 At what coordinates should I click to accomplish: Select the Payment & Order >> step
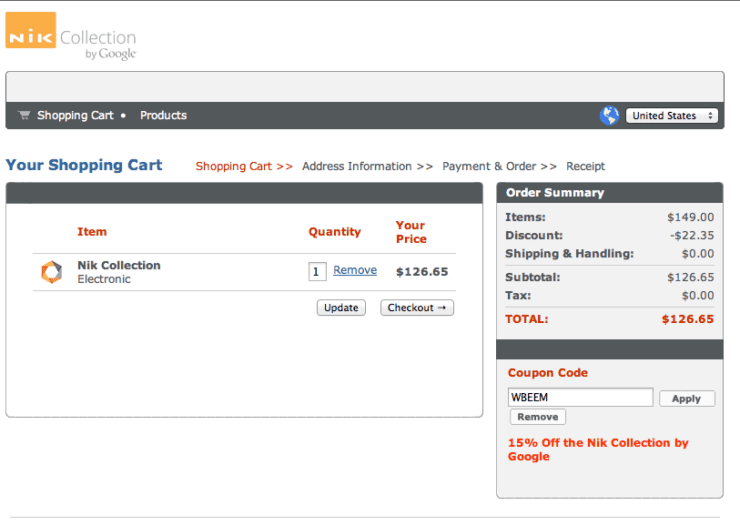coord(499,166)
